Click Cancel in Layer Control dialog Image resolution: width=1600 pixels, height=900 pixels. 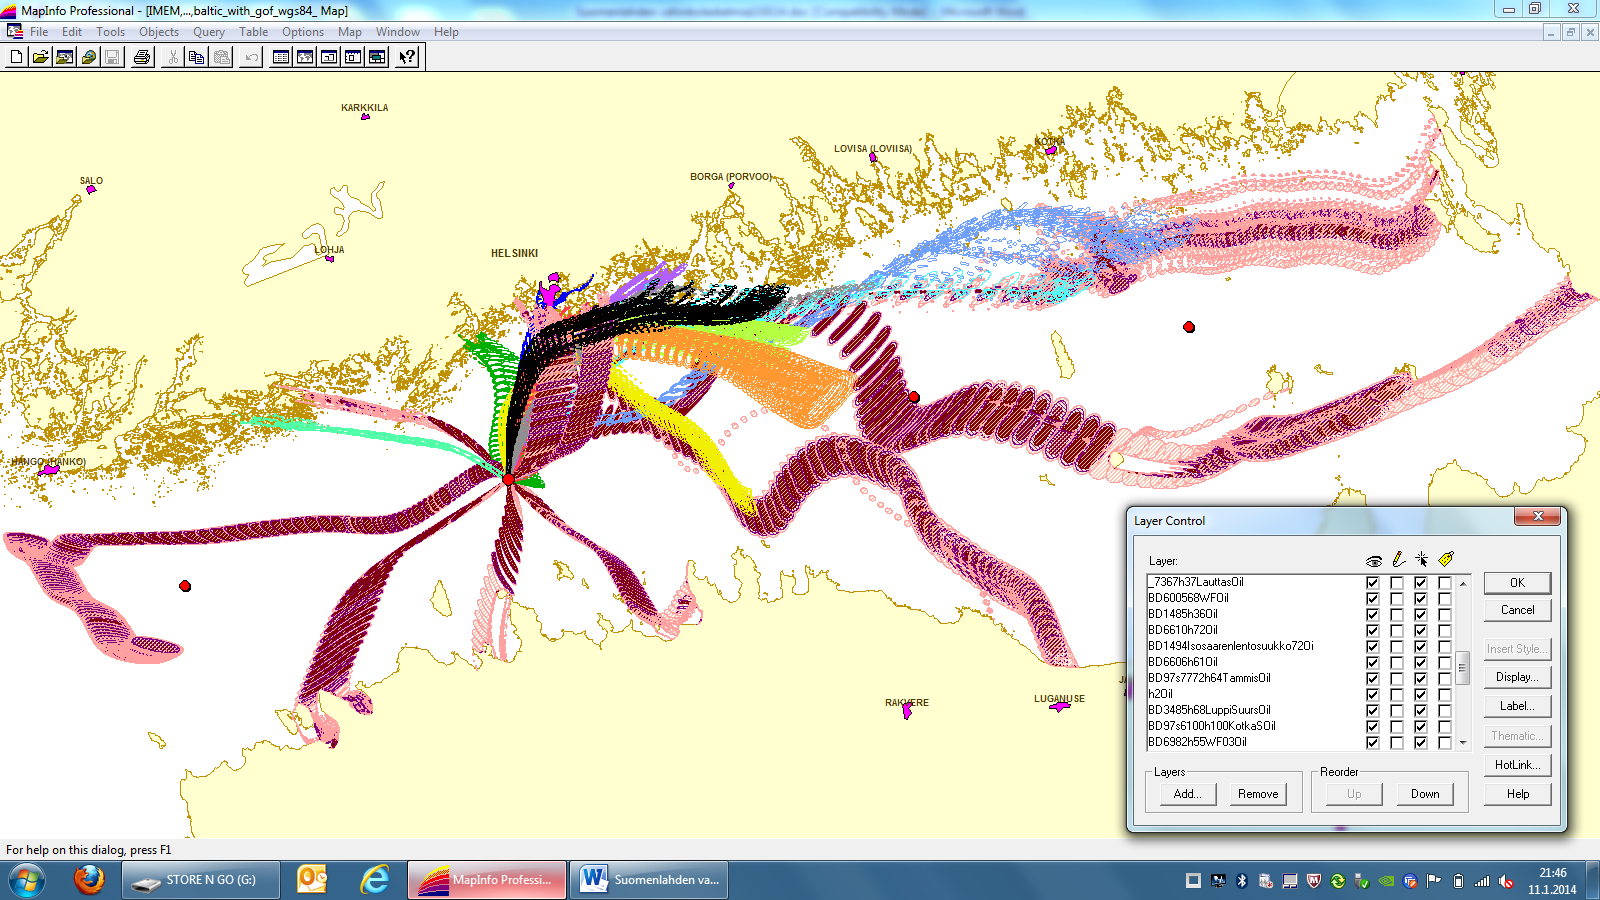coord(1517,610)
